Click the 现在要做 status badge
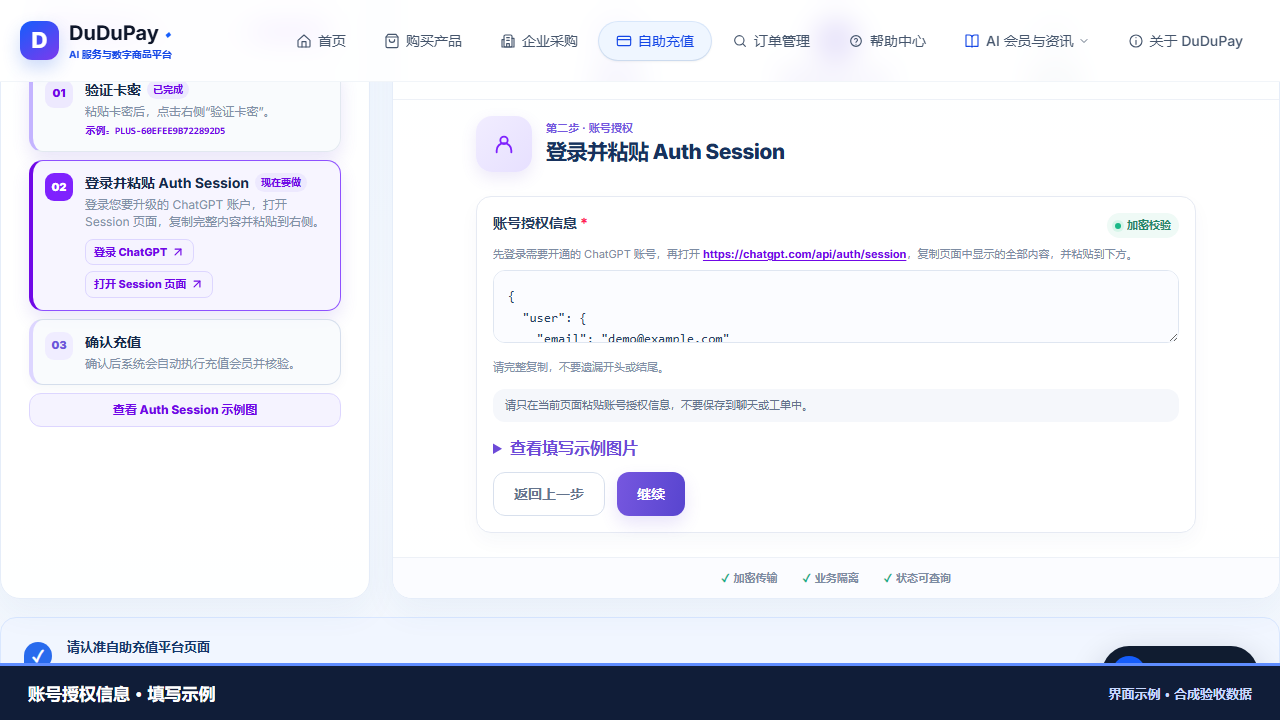This screenshot has height=720, width=1280. (x=281, y=183)
